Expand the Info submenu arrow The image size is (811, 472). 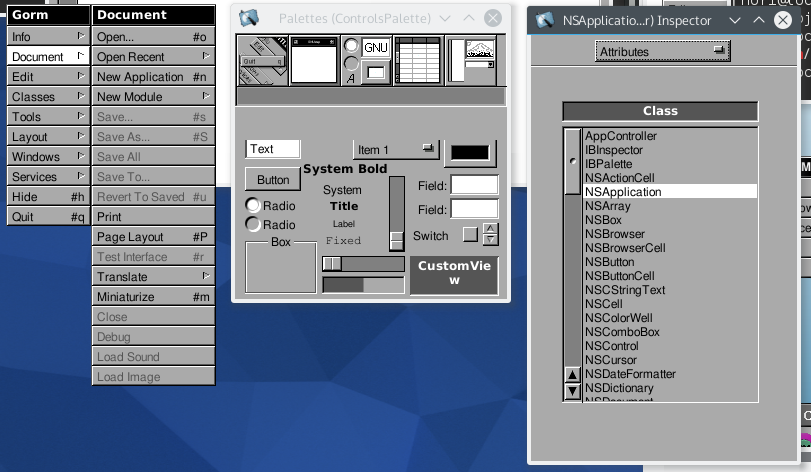pyautogui.click(x=81, y=36)
